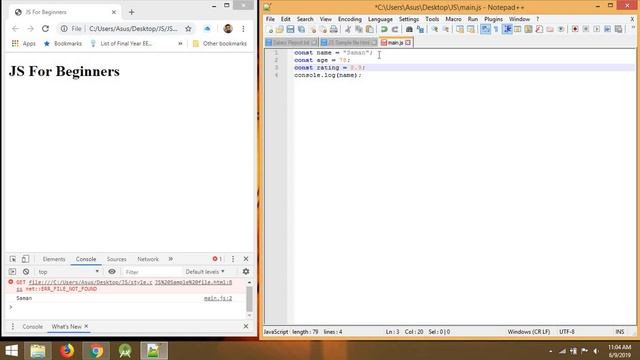Click the New file icon in Notepad++

click(x=270, y=29)
